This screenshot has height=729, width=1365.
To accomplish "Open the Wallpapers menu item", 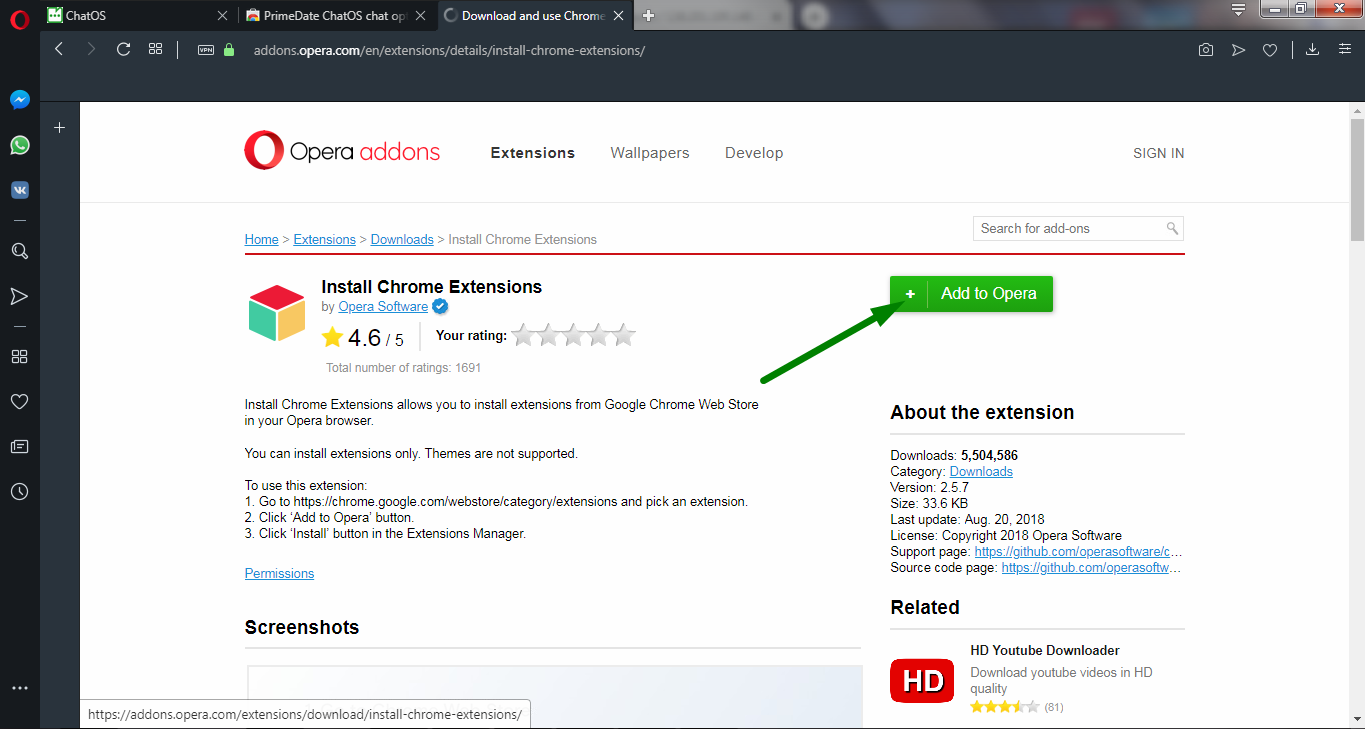I will (650, 153).
